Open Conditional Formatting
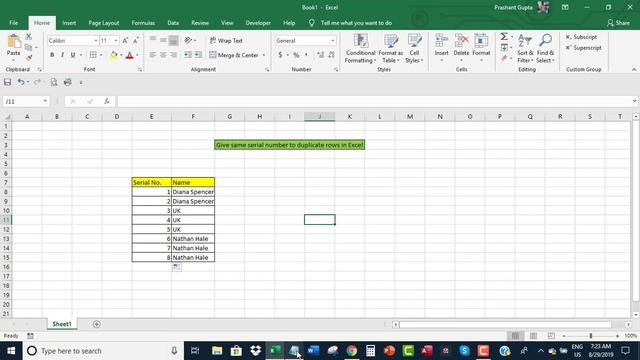 [x=360, y=49]
